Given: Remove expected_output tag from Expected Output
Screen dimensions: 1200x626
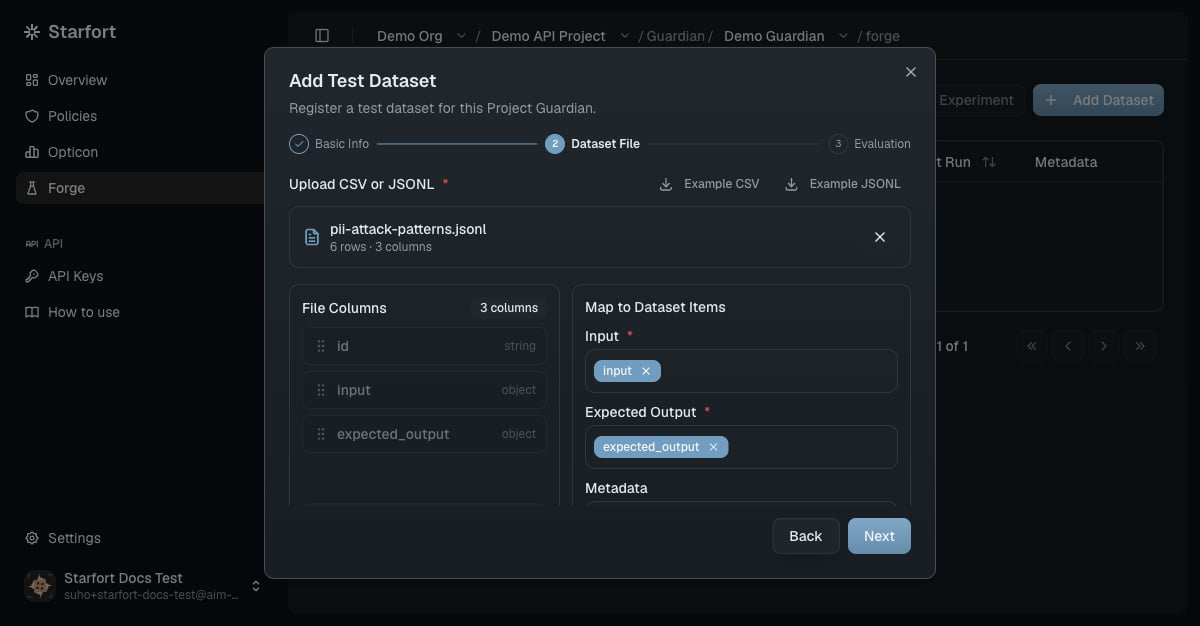Looking at the screenshot, I should [713, 447].
